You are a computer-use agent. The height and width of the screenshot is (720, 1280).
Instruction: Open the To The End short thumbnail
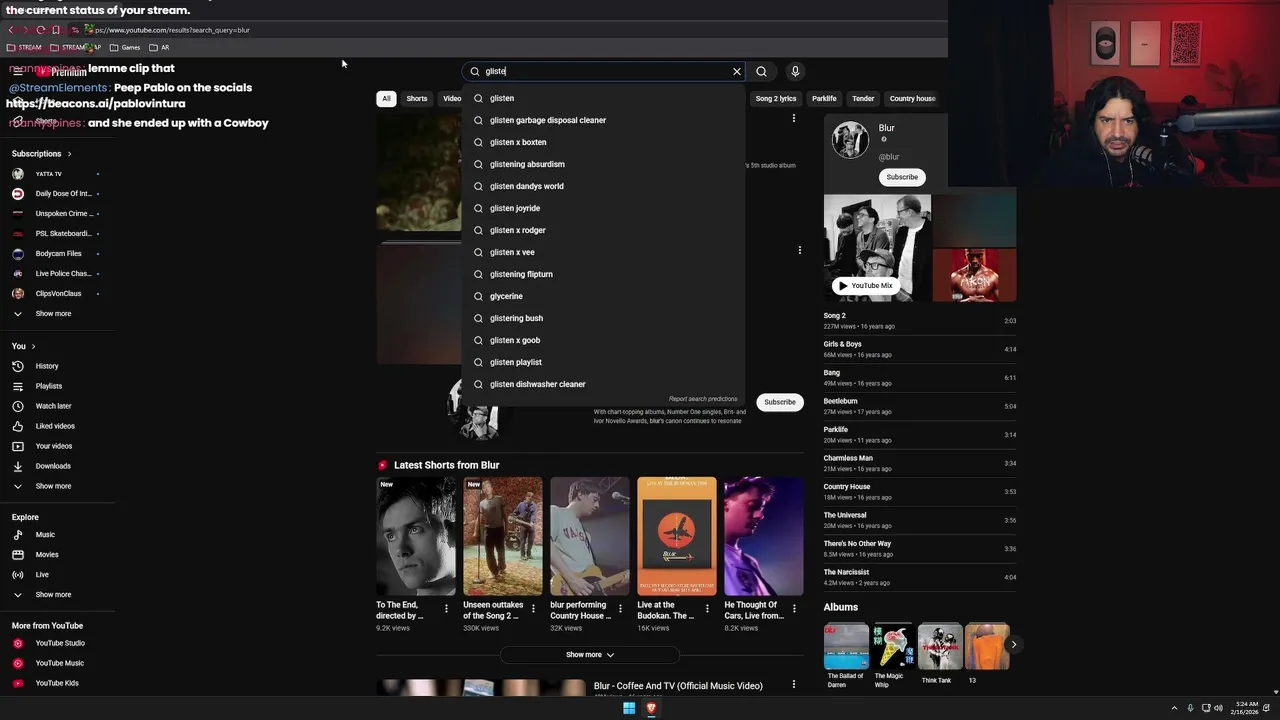pyautogui.click(x=416, y=536)
